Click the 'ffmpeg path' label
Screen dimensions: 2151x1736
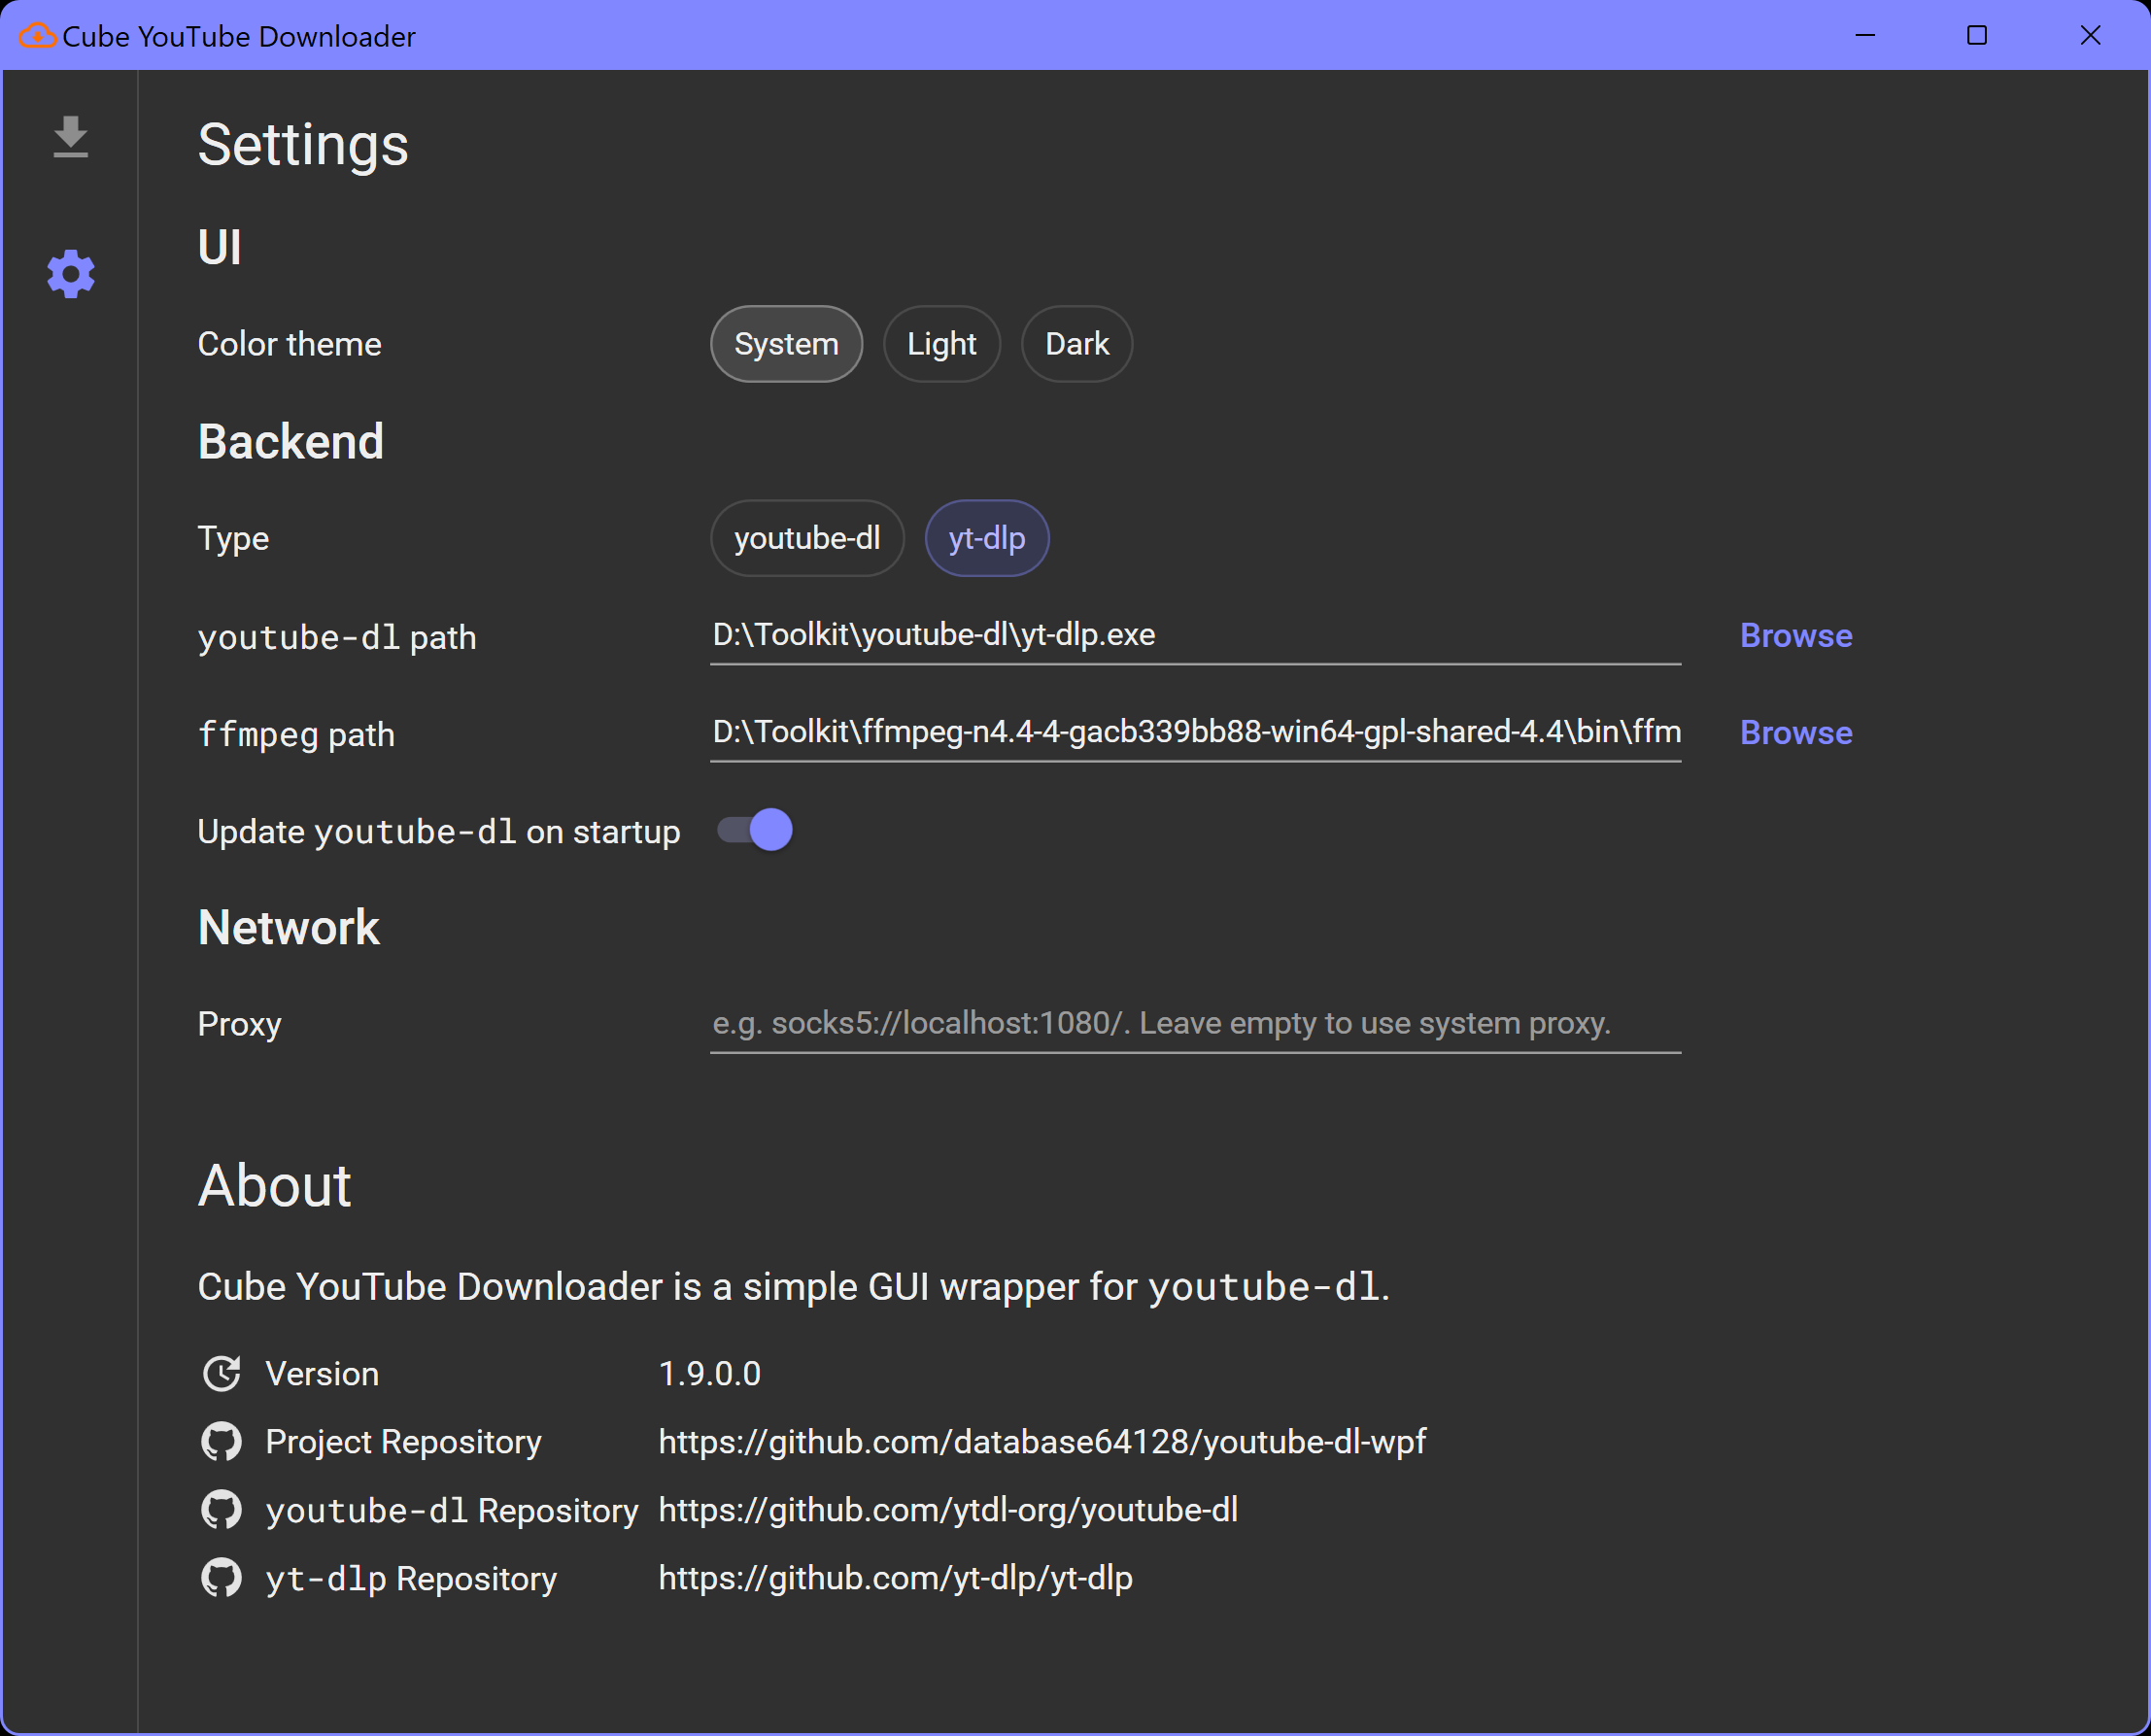click(x=296, y=735)
